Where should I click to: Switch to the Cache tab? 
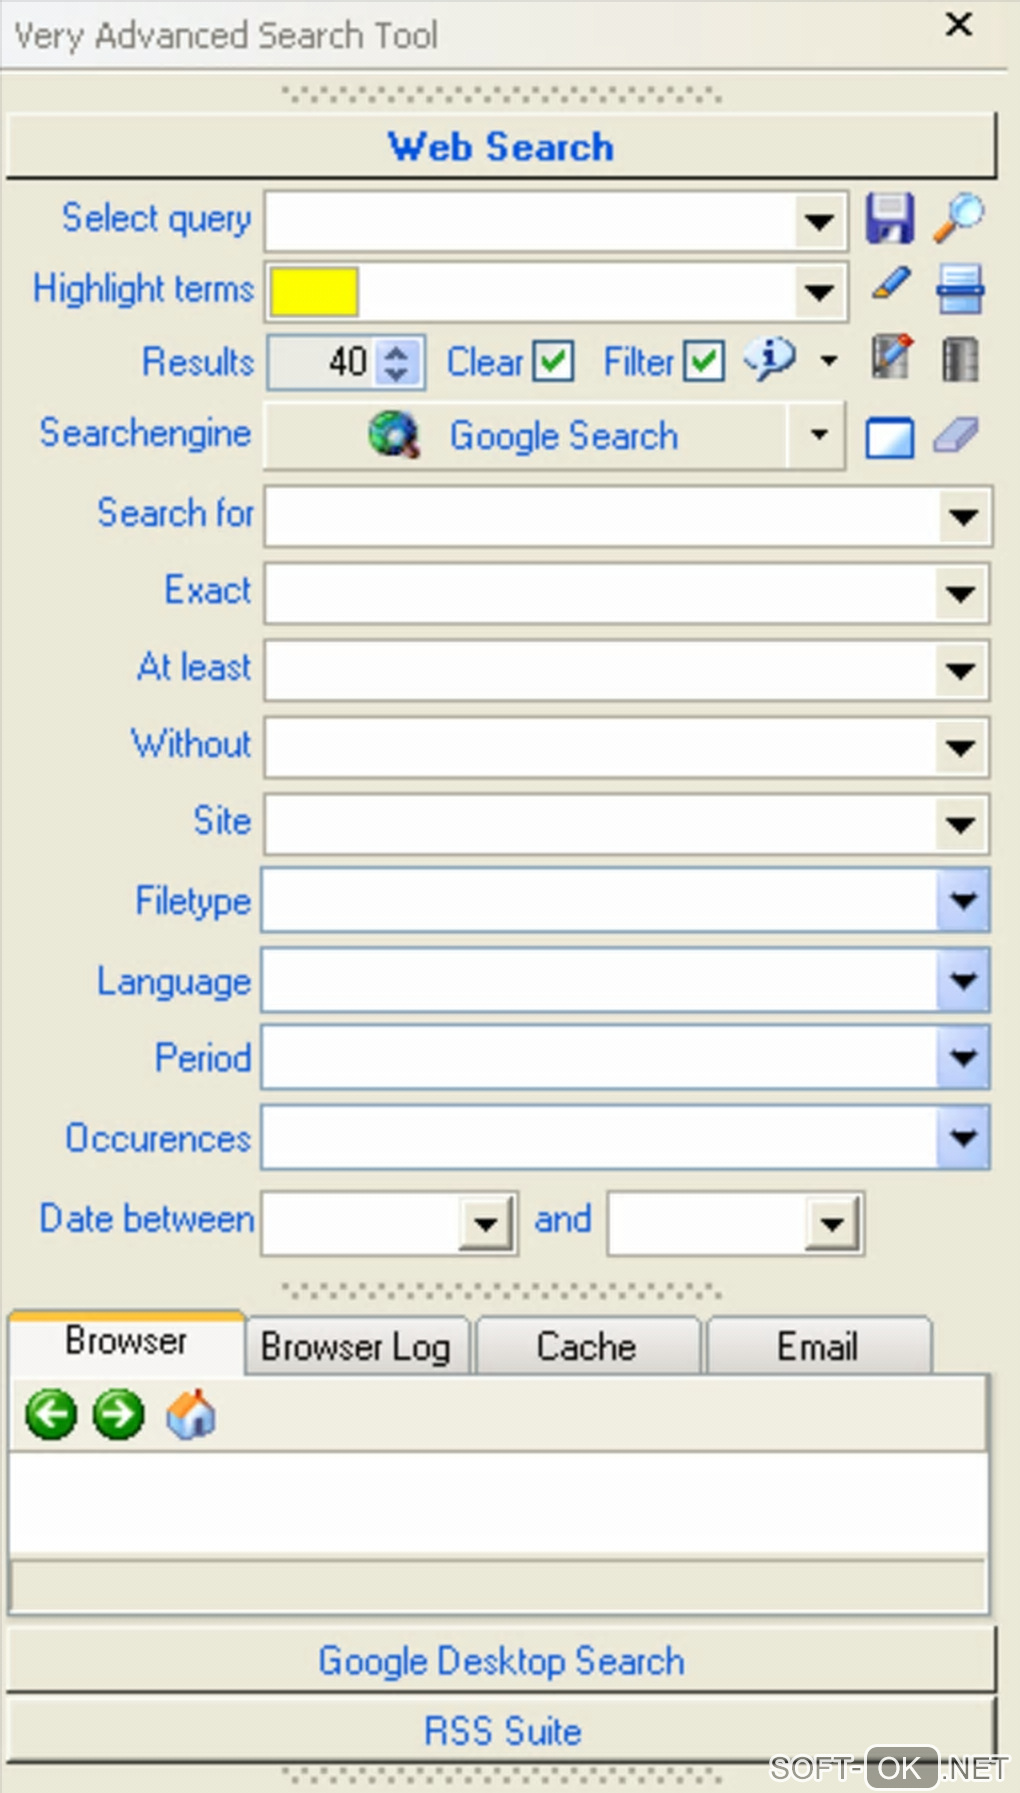(x=587, y=1347)
